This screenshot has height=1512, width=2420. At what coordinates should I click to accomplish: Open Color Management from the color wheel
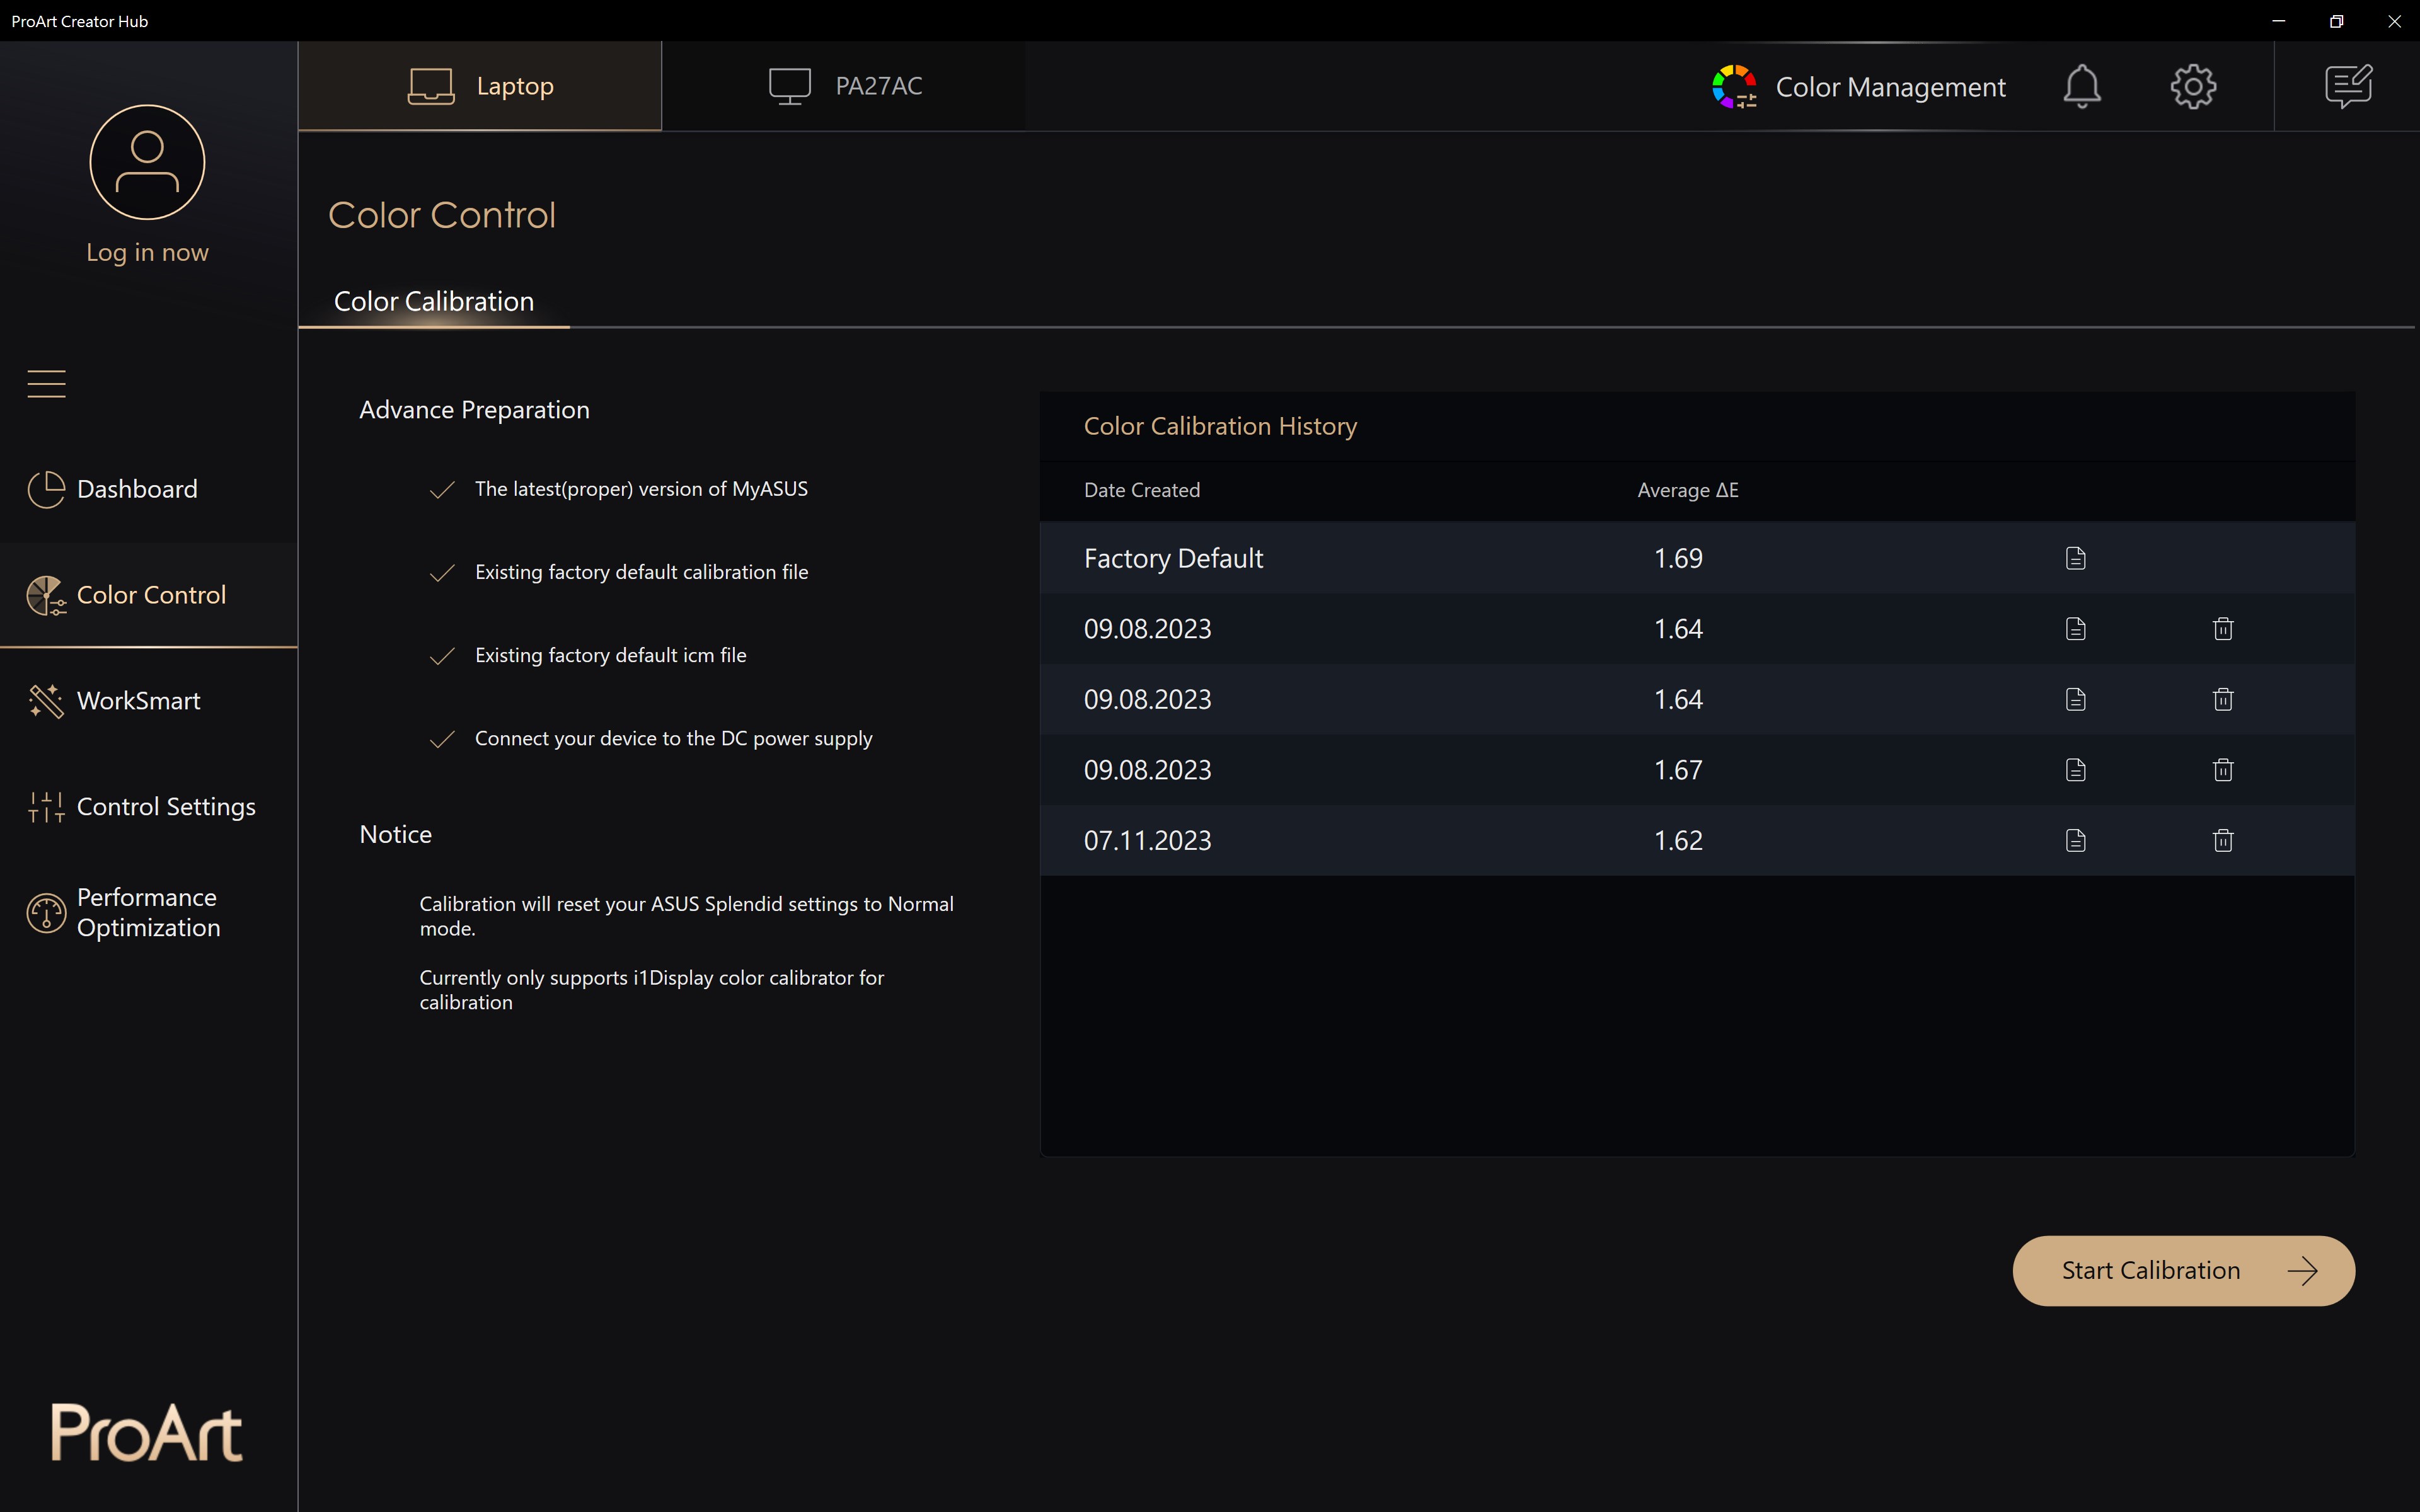pos(1735,87)
